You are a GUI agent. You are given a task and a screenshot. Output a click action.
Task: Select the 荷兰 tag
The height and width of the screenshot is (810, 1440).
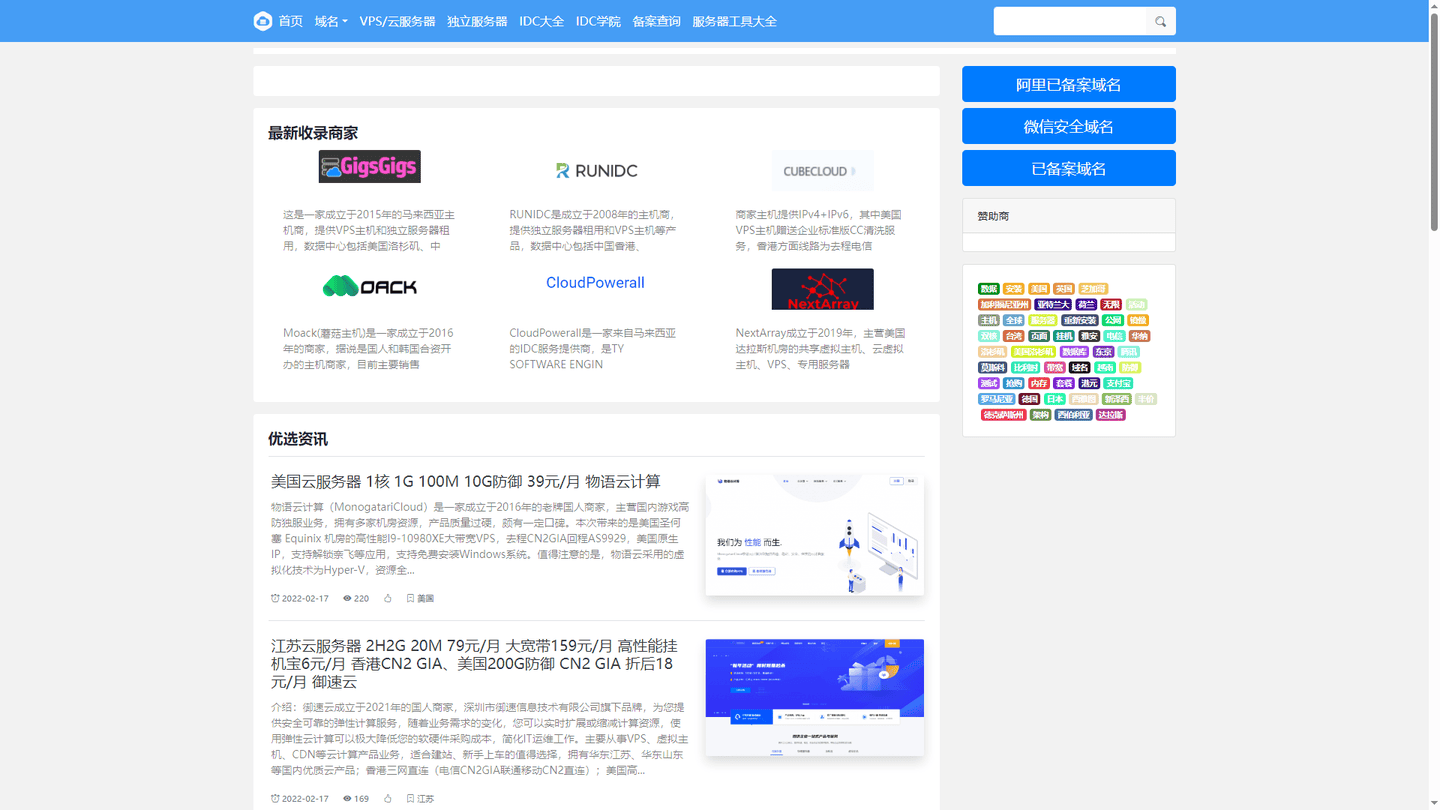1086,304
